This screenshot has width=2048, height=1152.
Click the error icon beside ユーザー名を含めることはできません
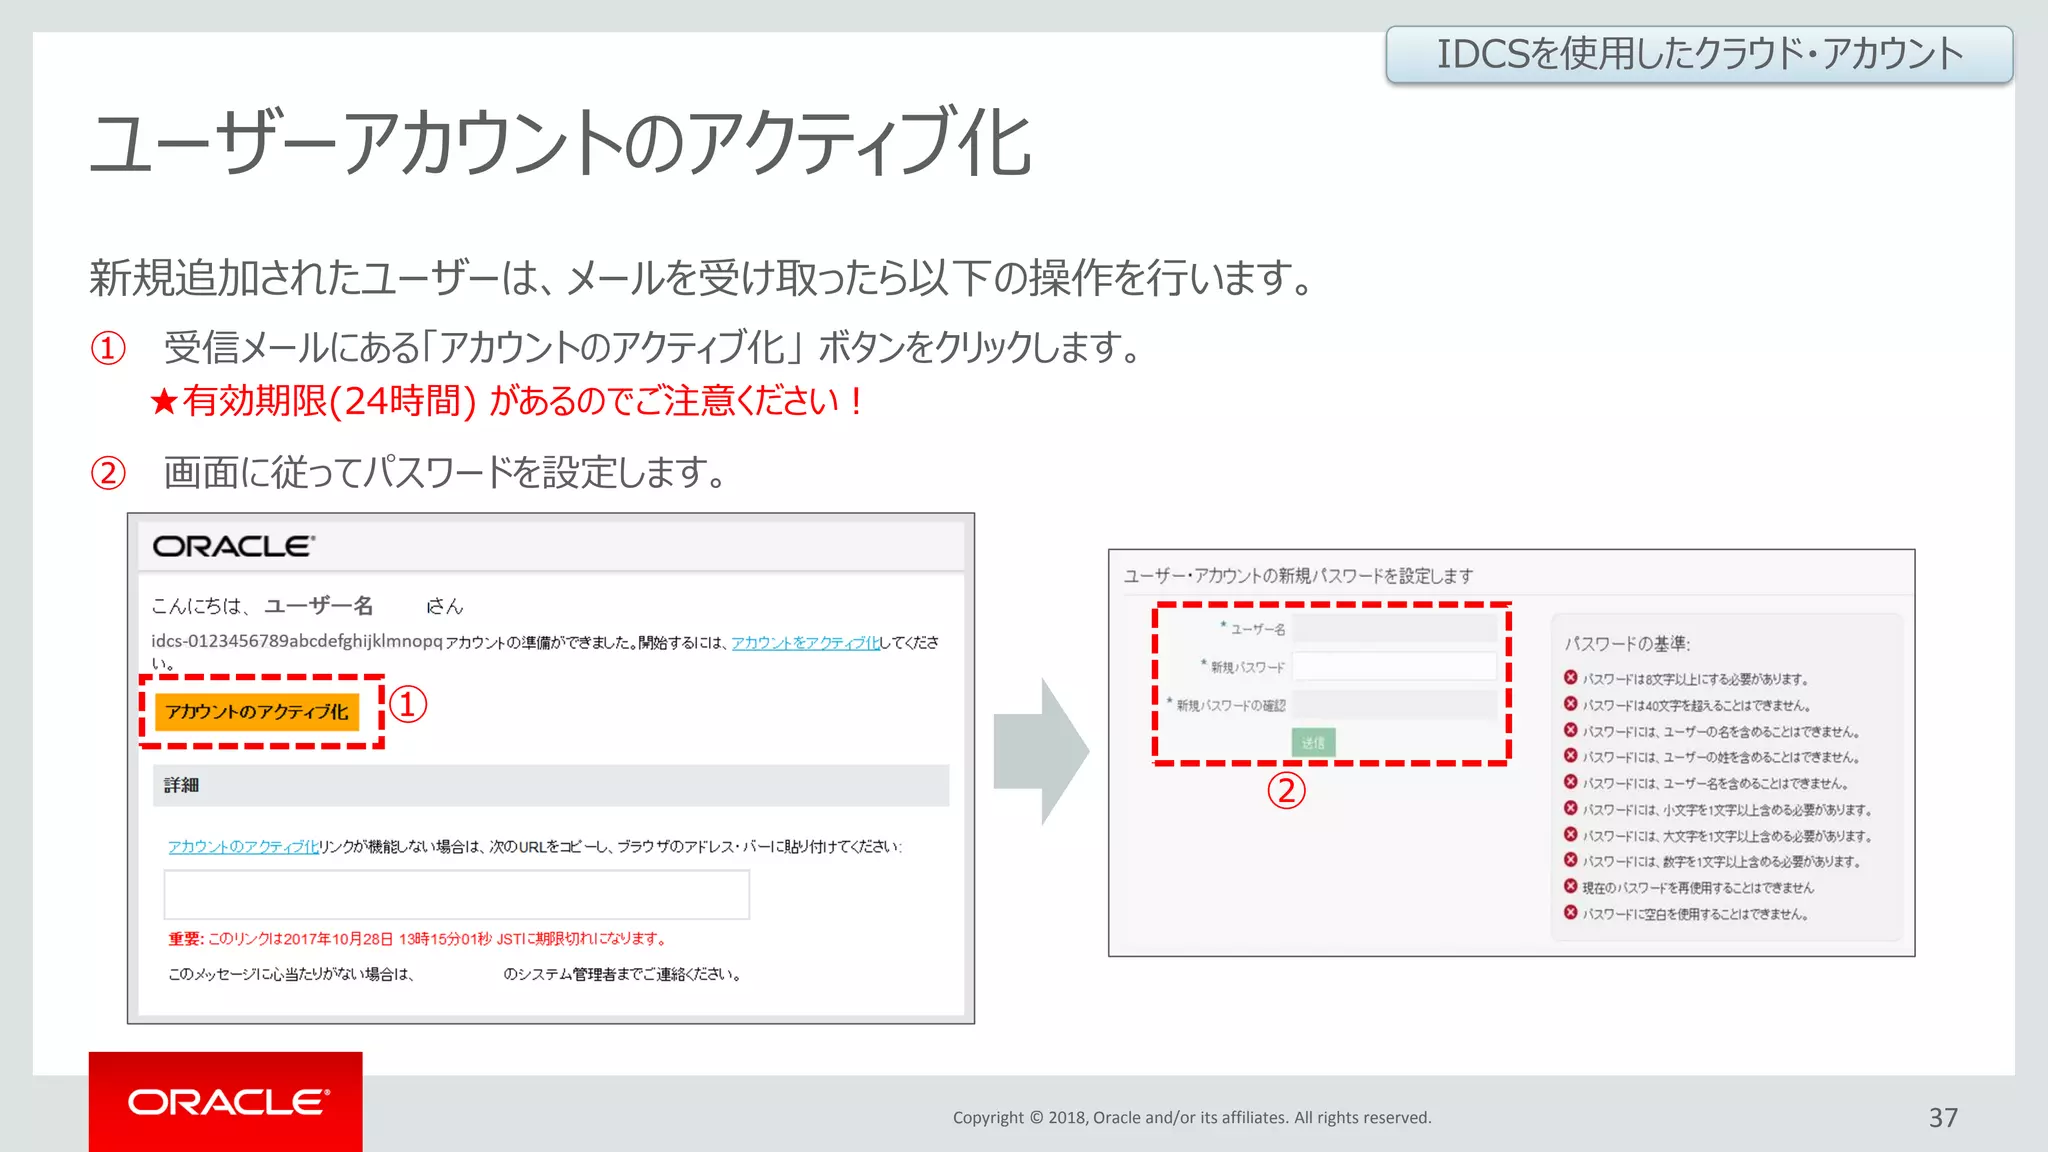(x=1571, y=782)
